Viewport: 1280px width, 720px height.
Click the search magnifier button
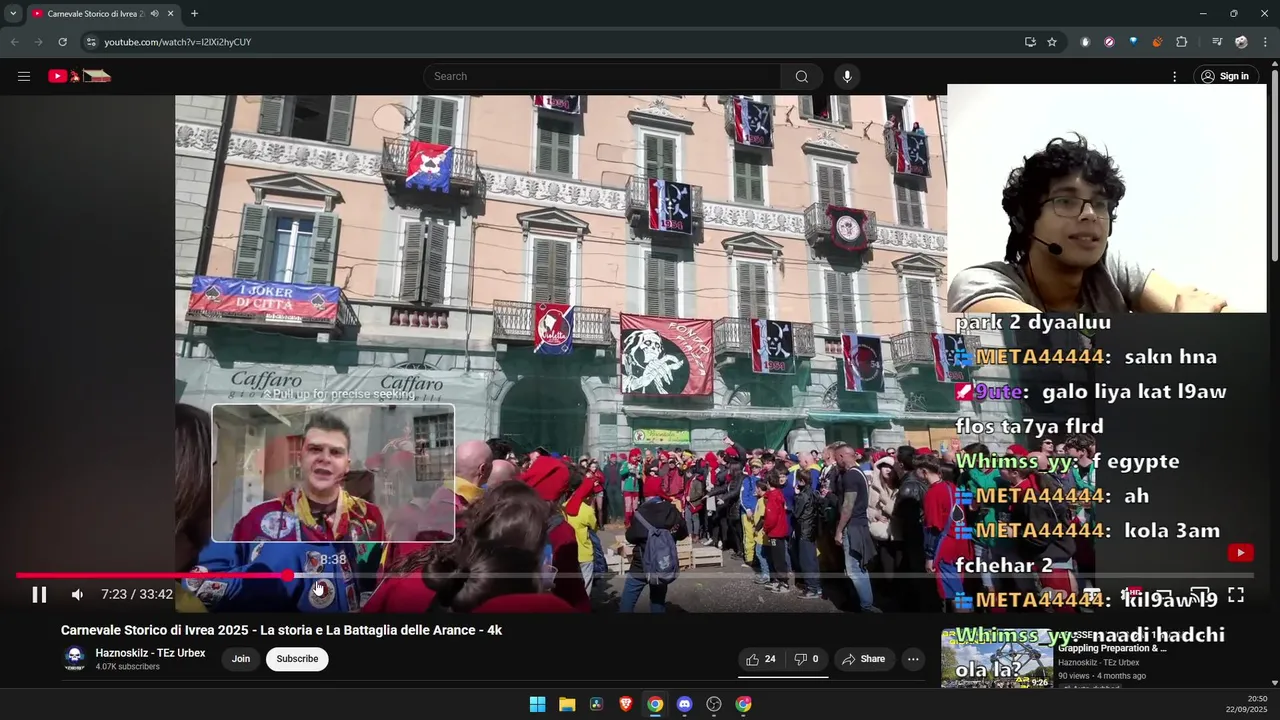(x=801, y=76)
